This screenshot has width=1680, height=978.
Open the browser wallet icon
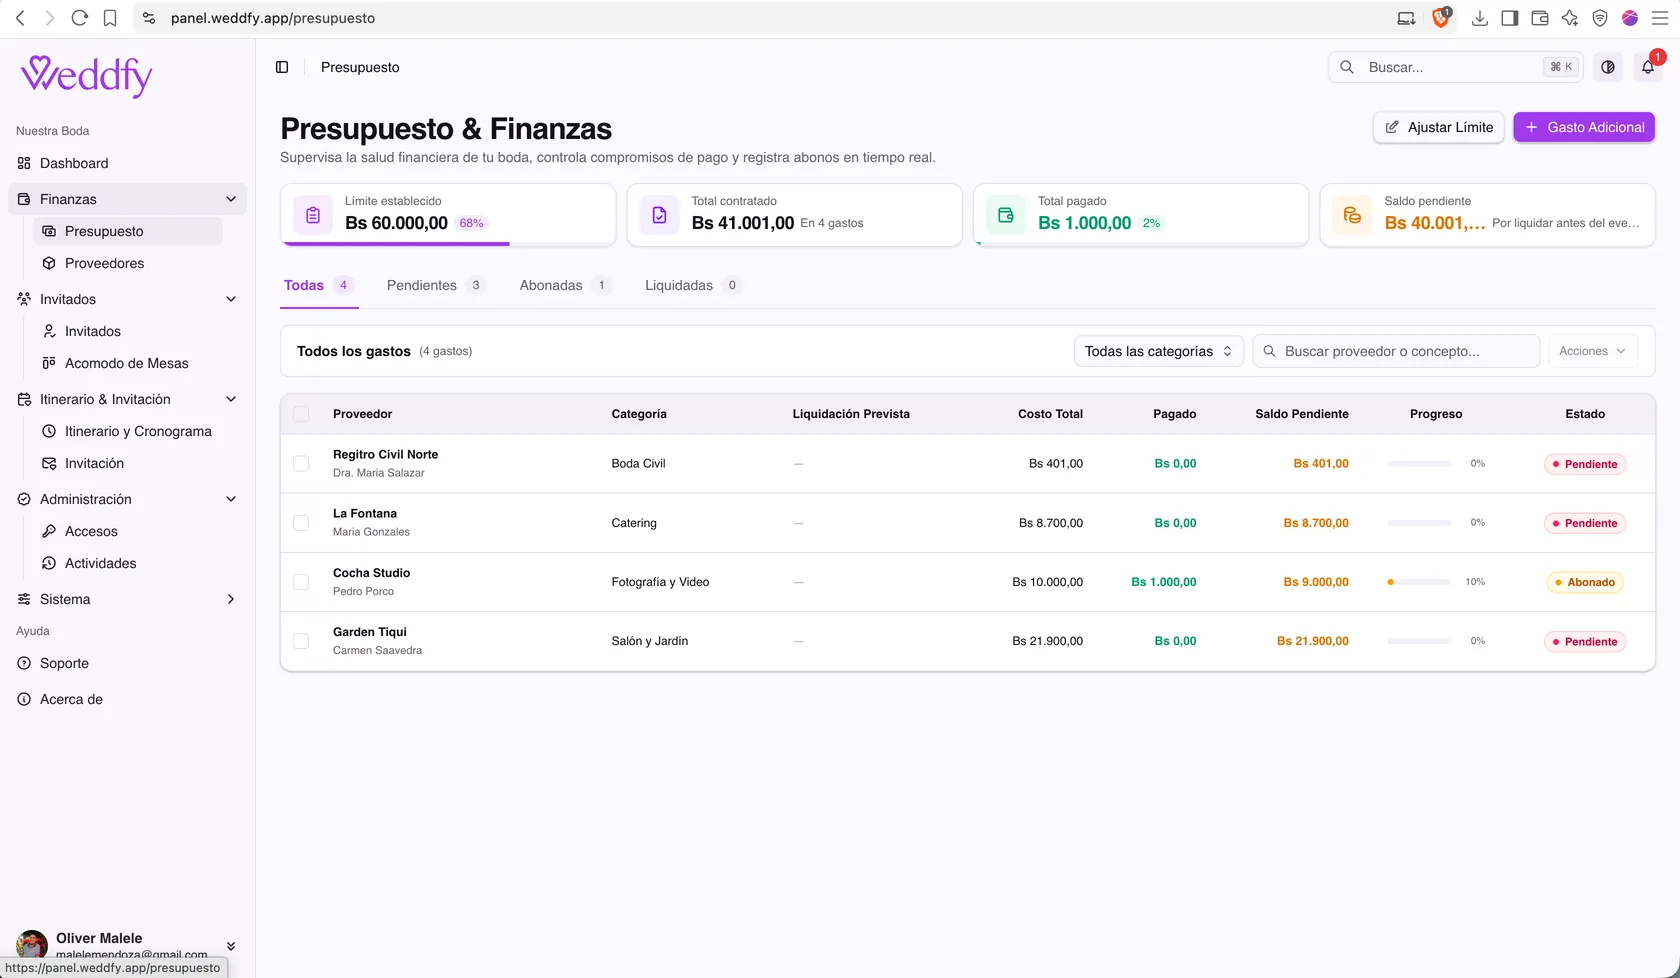pyautogui.click(x=1540, y=18)
